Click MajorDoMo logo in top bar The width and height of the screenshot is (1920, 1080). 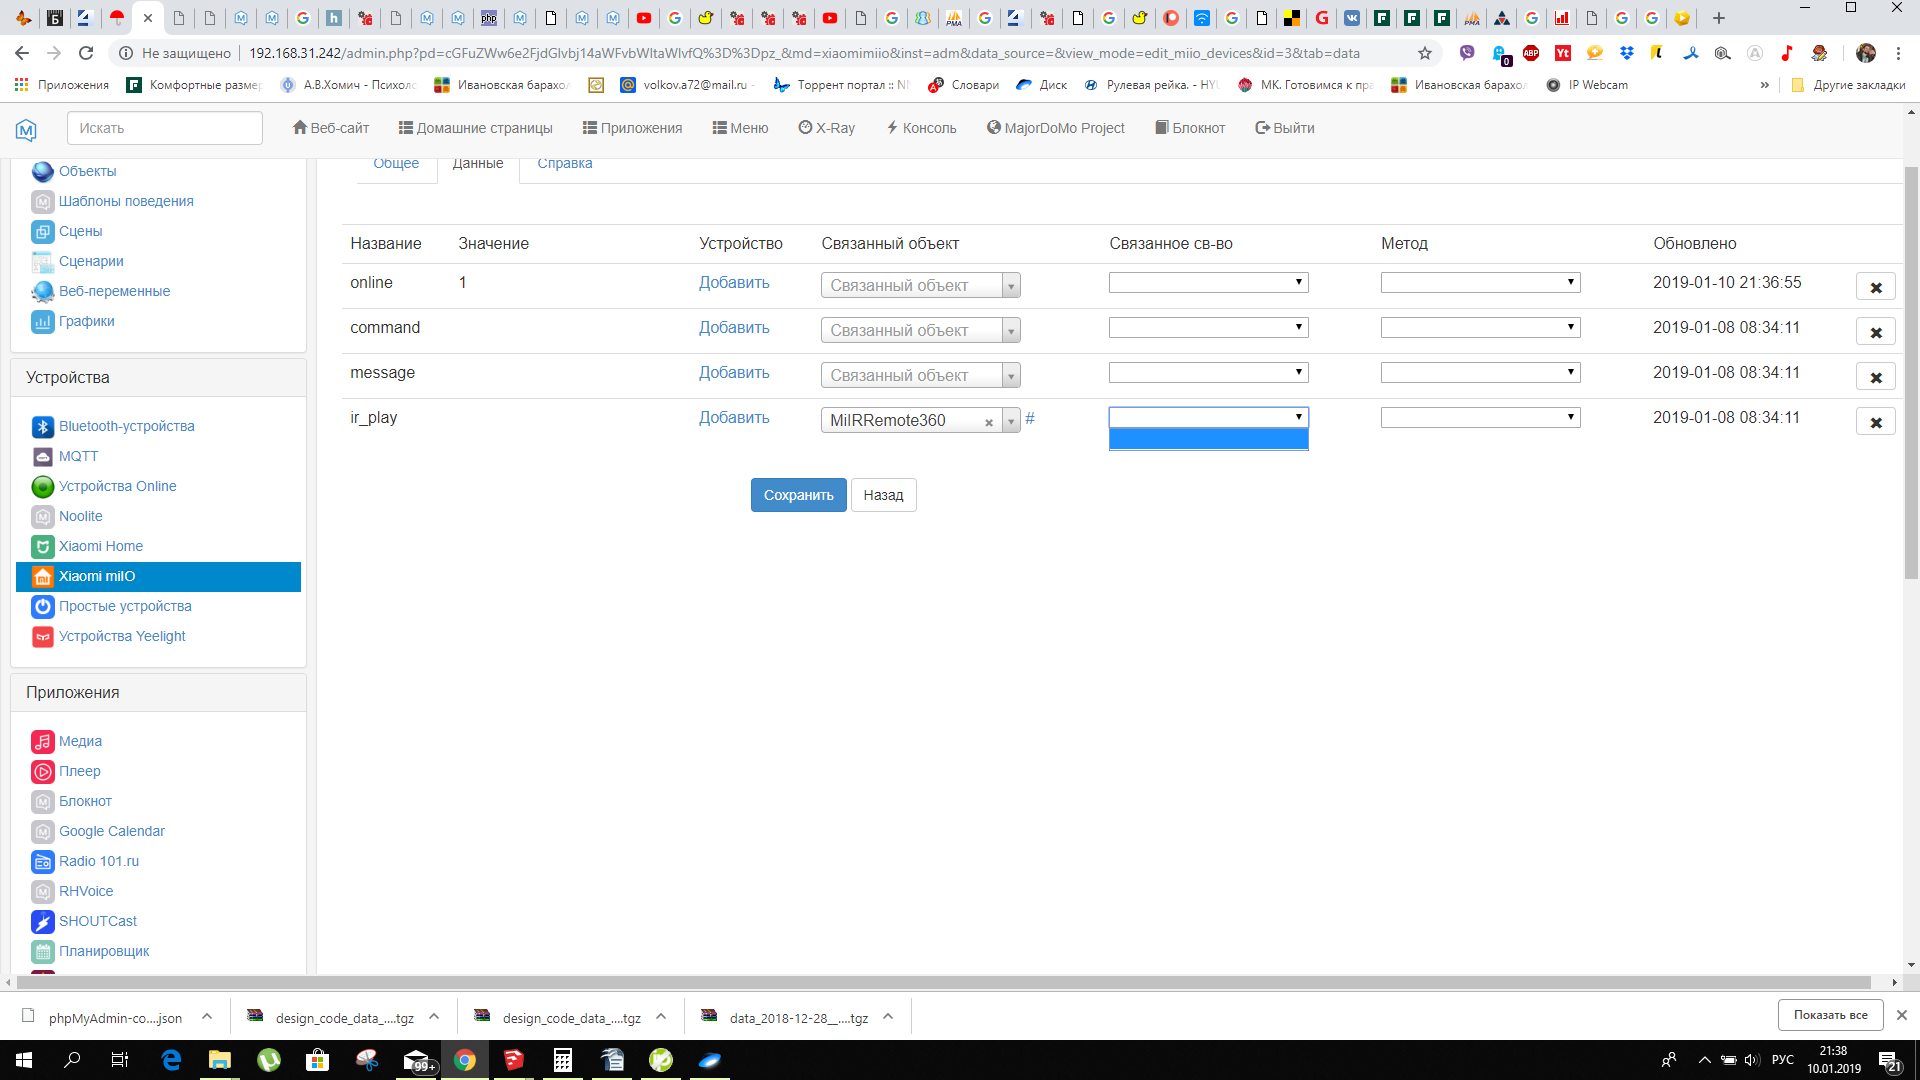click(26, 129)
